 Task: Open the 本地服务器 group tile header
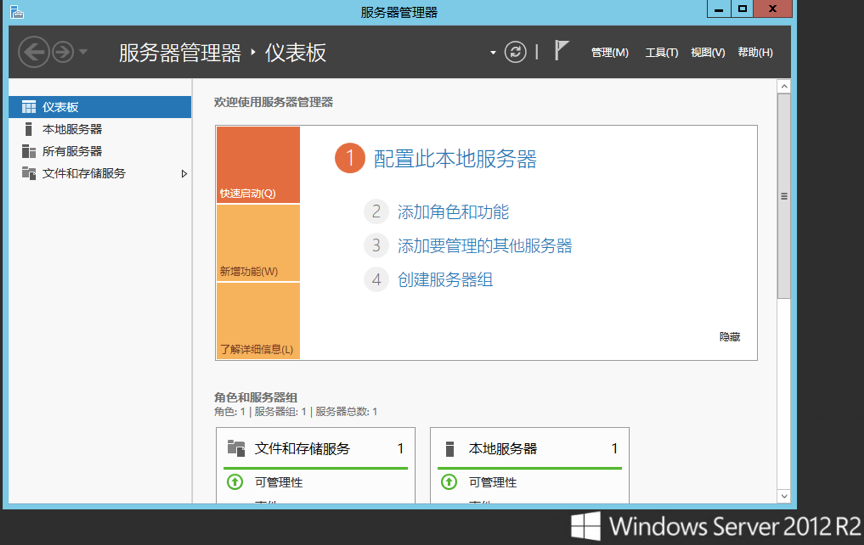tap(530, 449)
